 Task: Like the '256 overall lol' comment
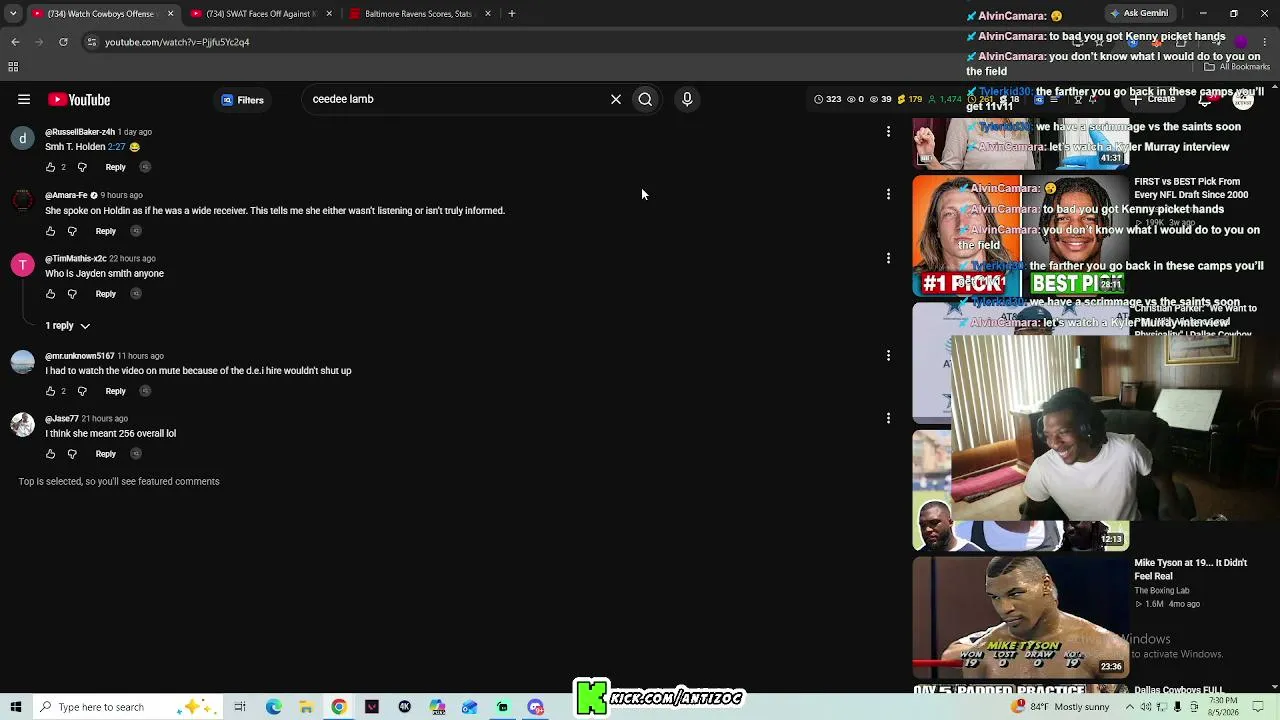coord(50,454)
